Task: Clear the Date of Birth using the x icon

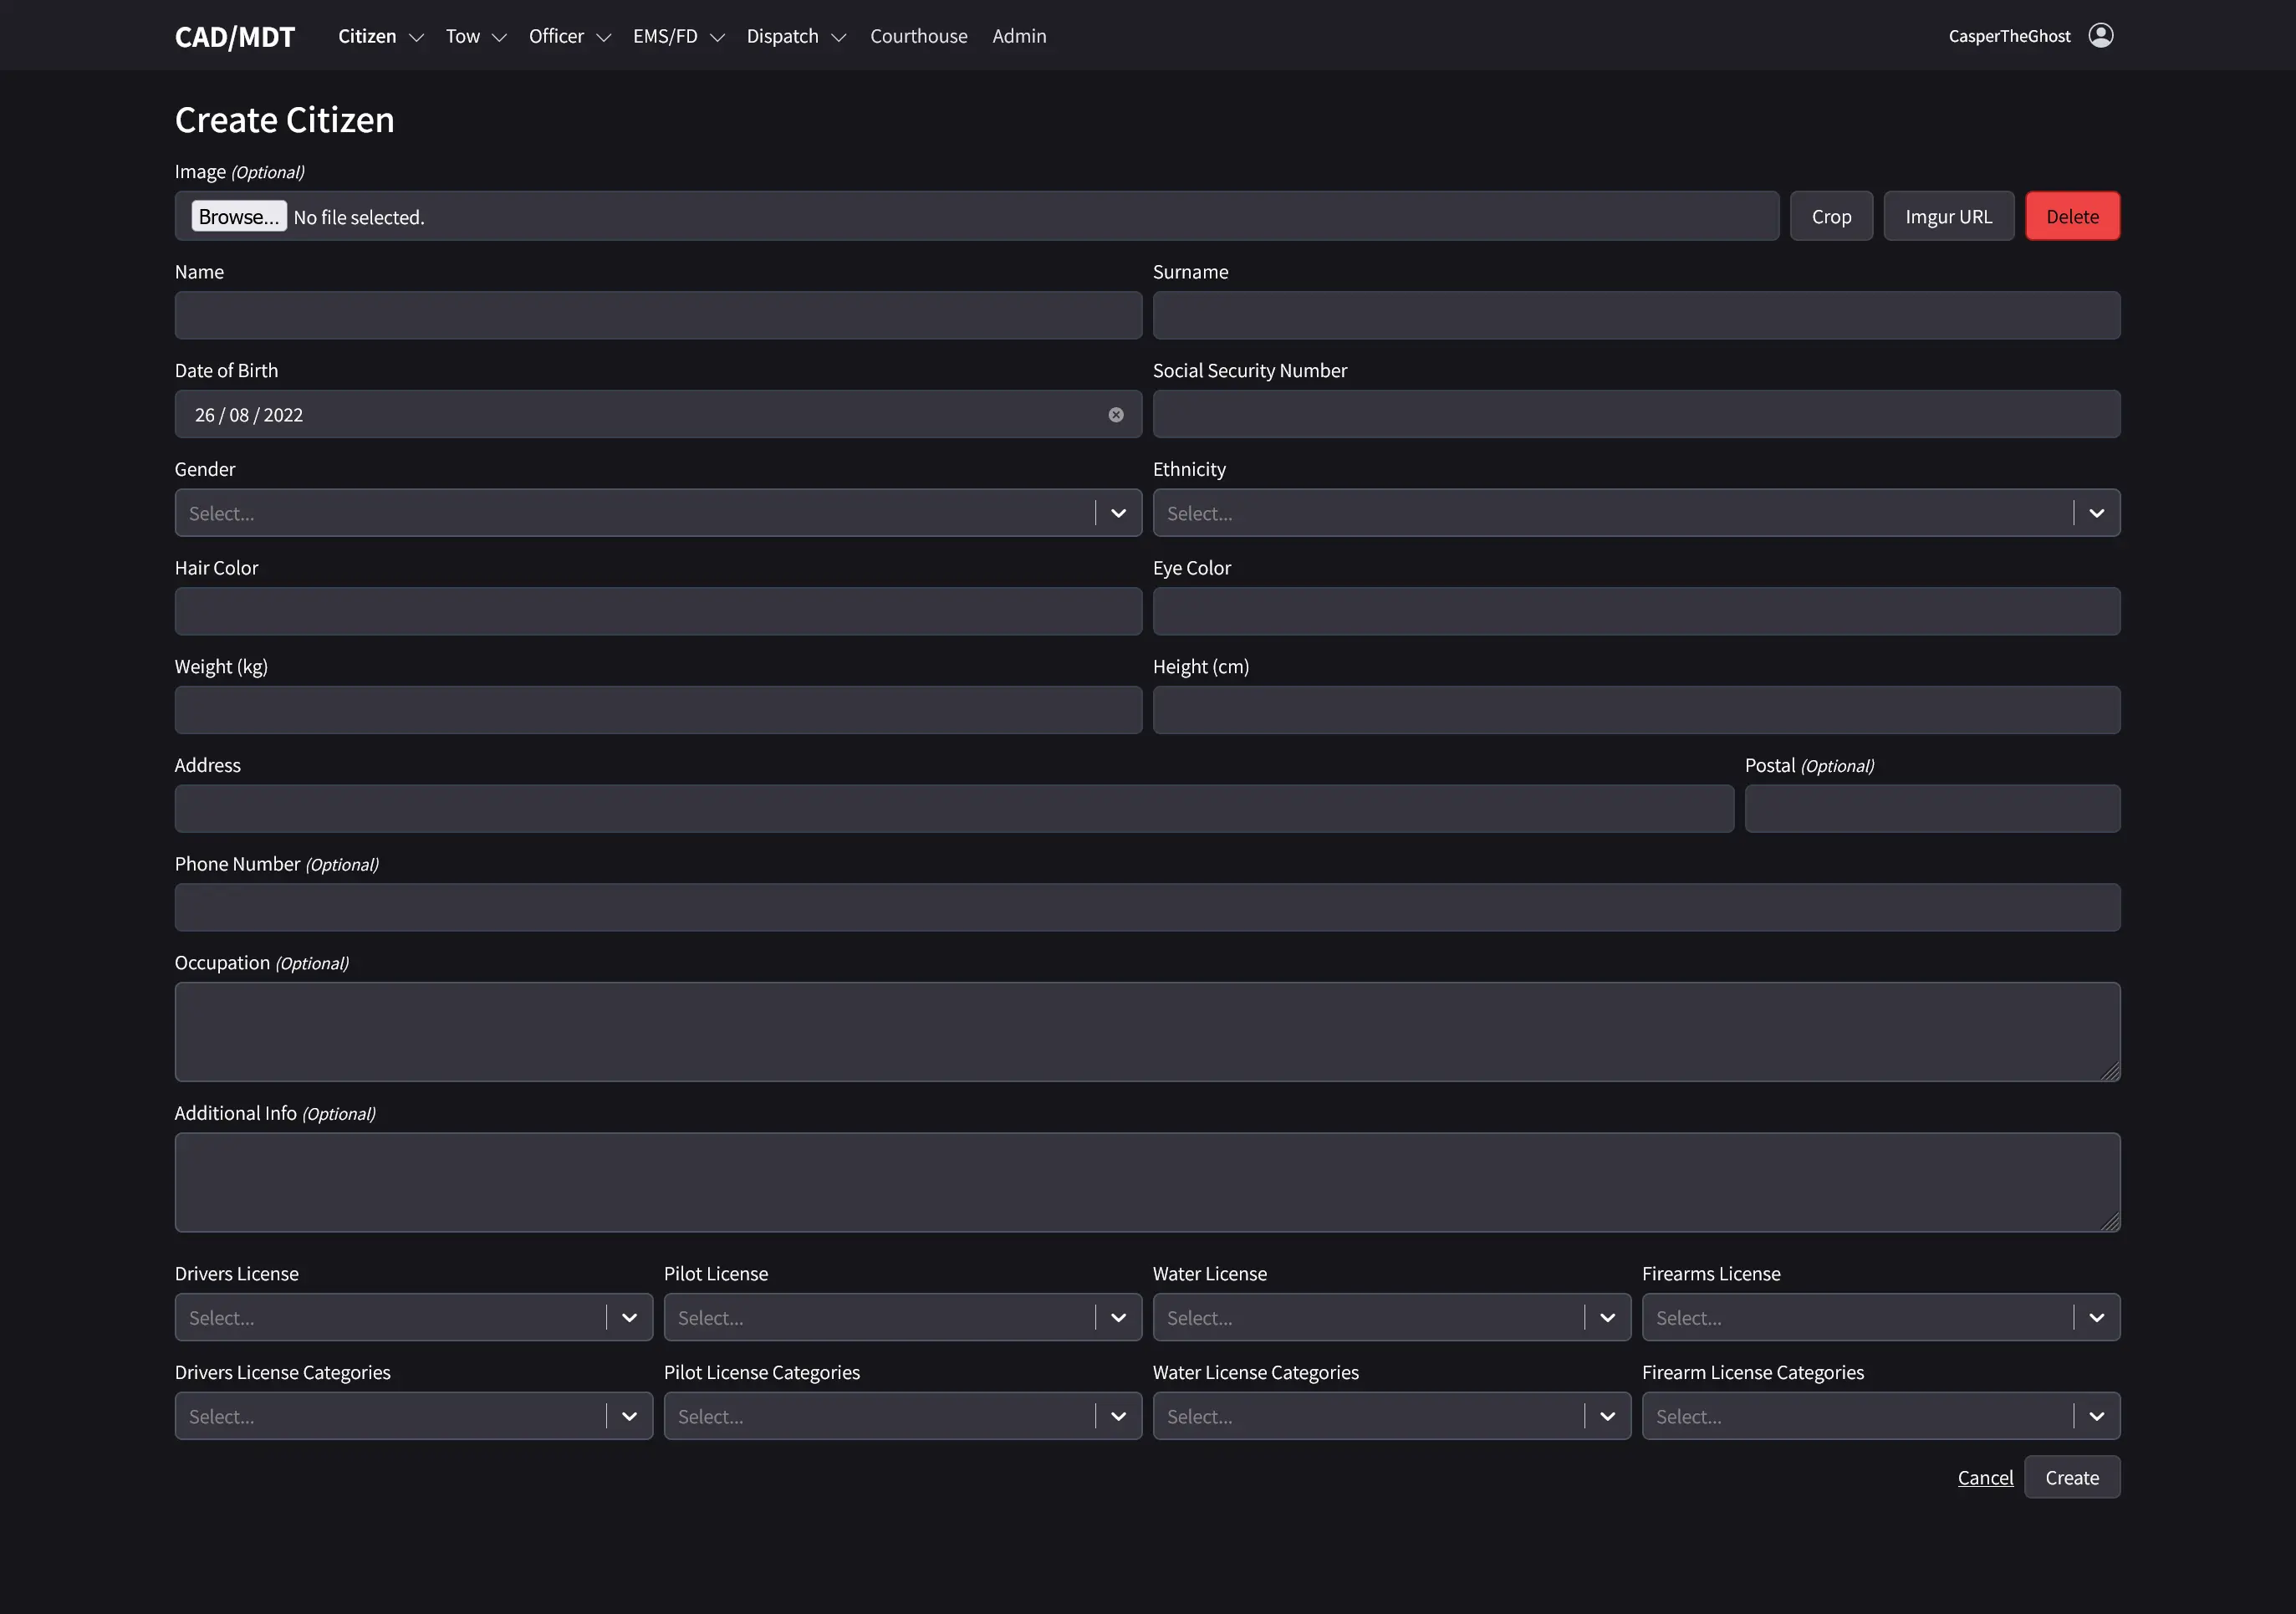Action: click(1116, 414)
